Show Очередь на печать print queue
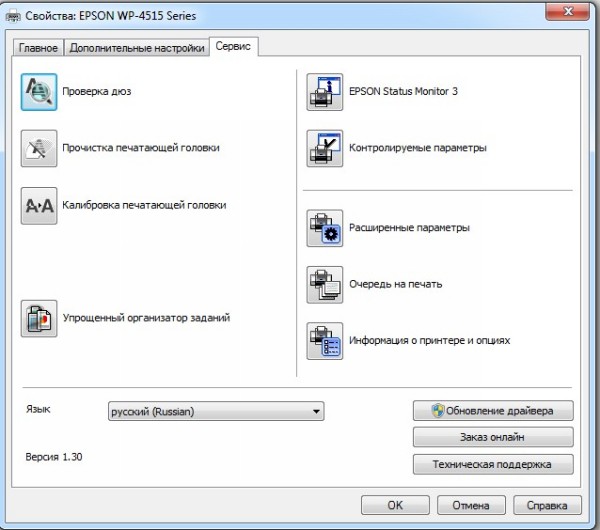The width and height of the screenshot is (600, 530). click(x=324, y=284)
